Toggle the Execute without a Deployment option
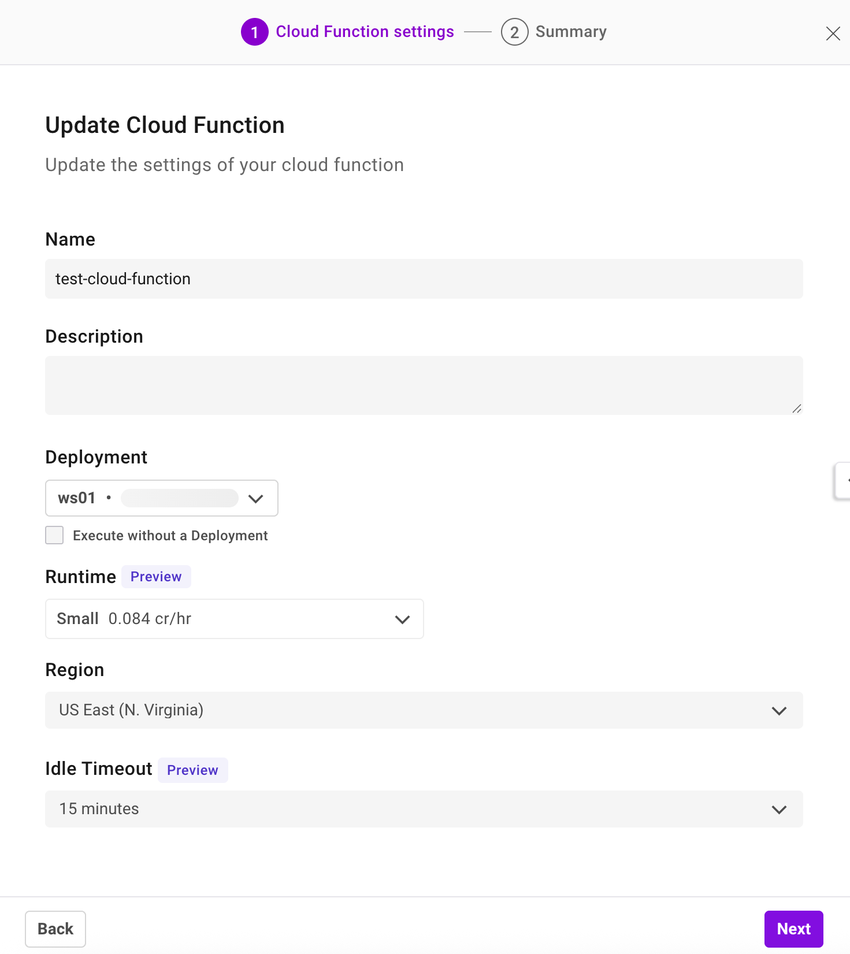This screenshot has width=850, height=954. tap(54, 535)
